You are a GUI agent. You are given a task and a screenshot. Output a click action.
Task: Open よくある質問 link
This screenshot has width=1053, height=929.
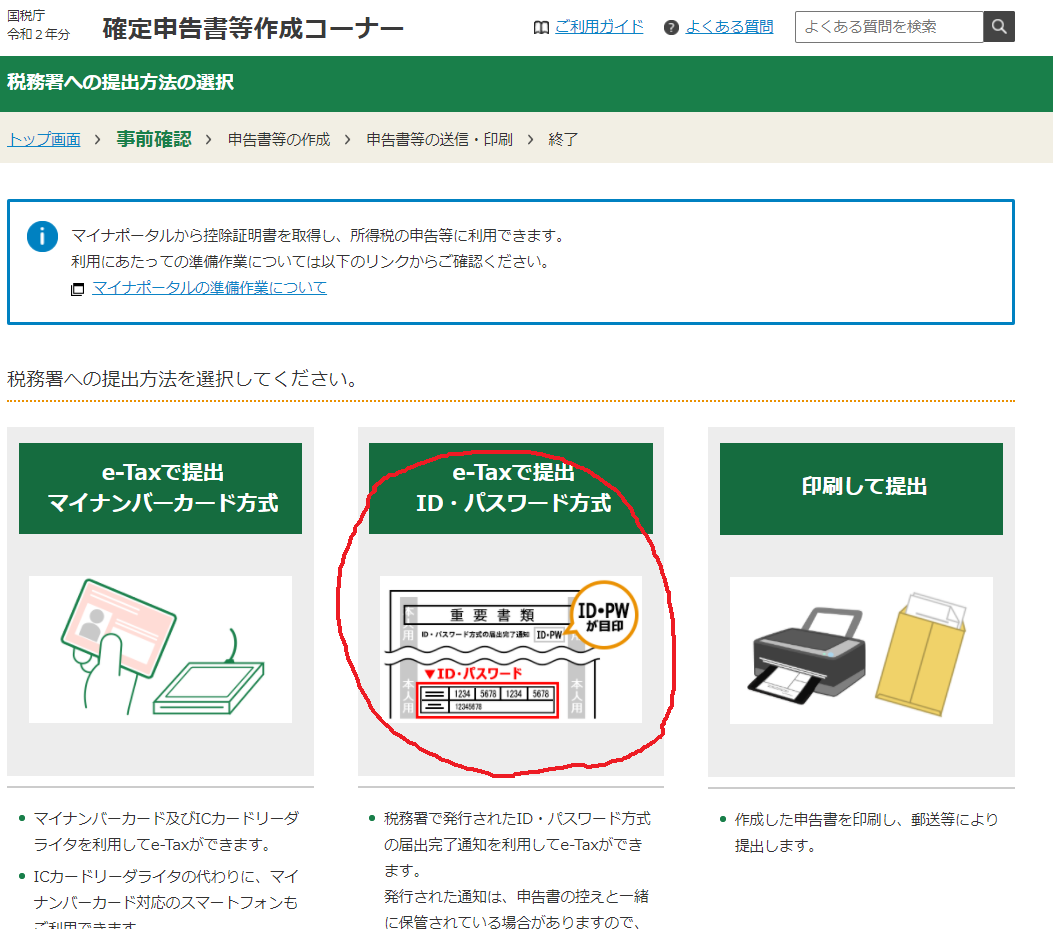729,27
